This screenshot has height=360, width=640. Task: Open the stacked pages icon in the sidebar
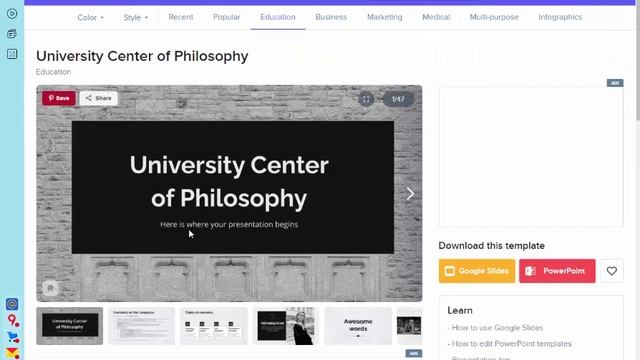tap(12, 34)
